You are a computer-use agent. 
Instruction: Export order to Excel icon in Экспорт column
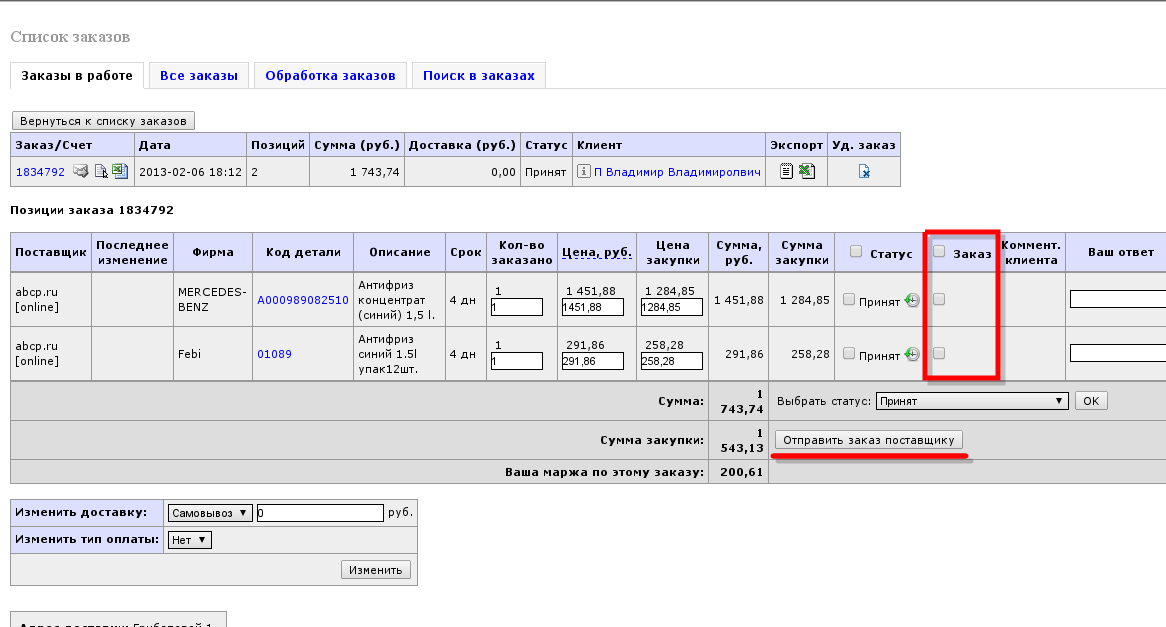tap(807, 171)
